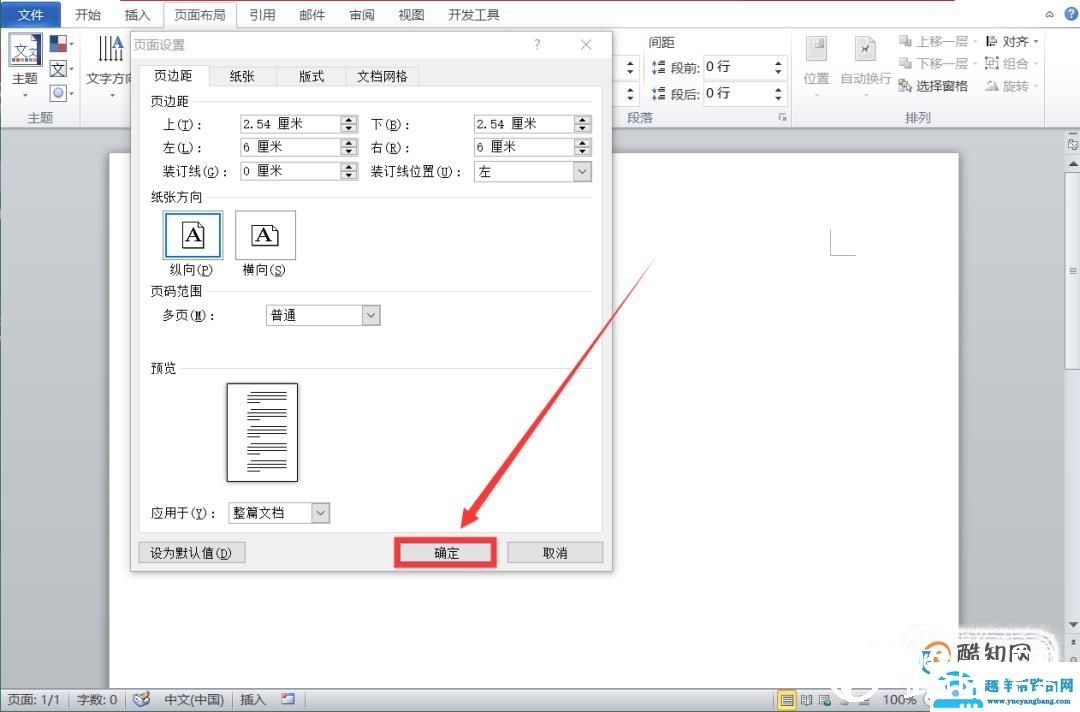Viewport: 1080px width, 712px height.
Task: Click scrollbar up arrow in document
Action: pyautogui.click(x=1073, y=164)
